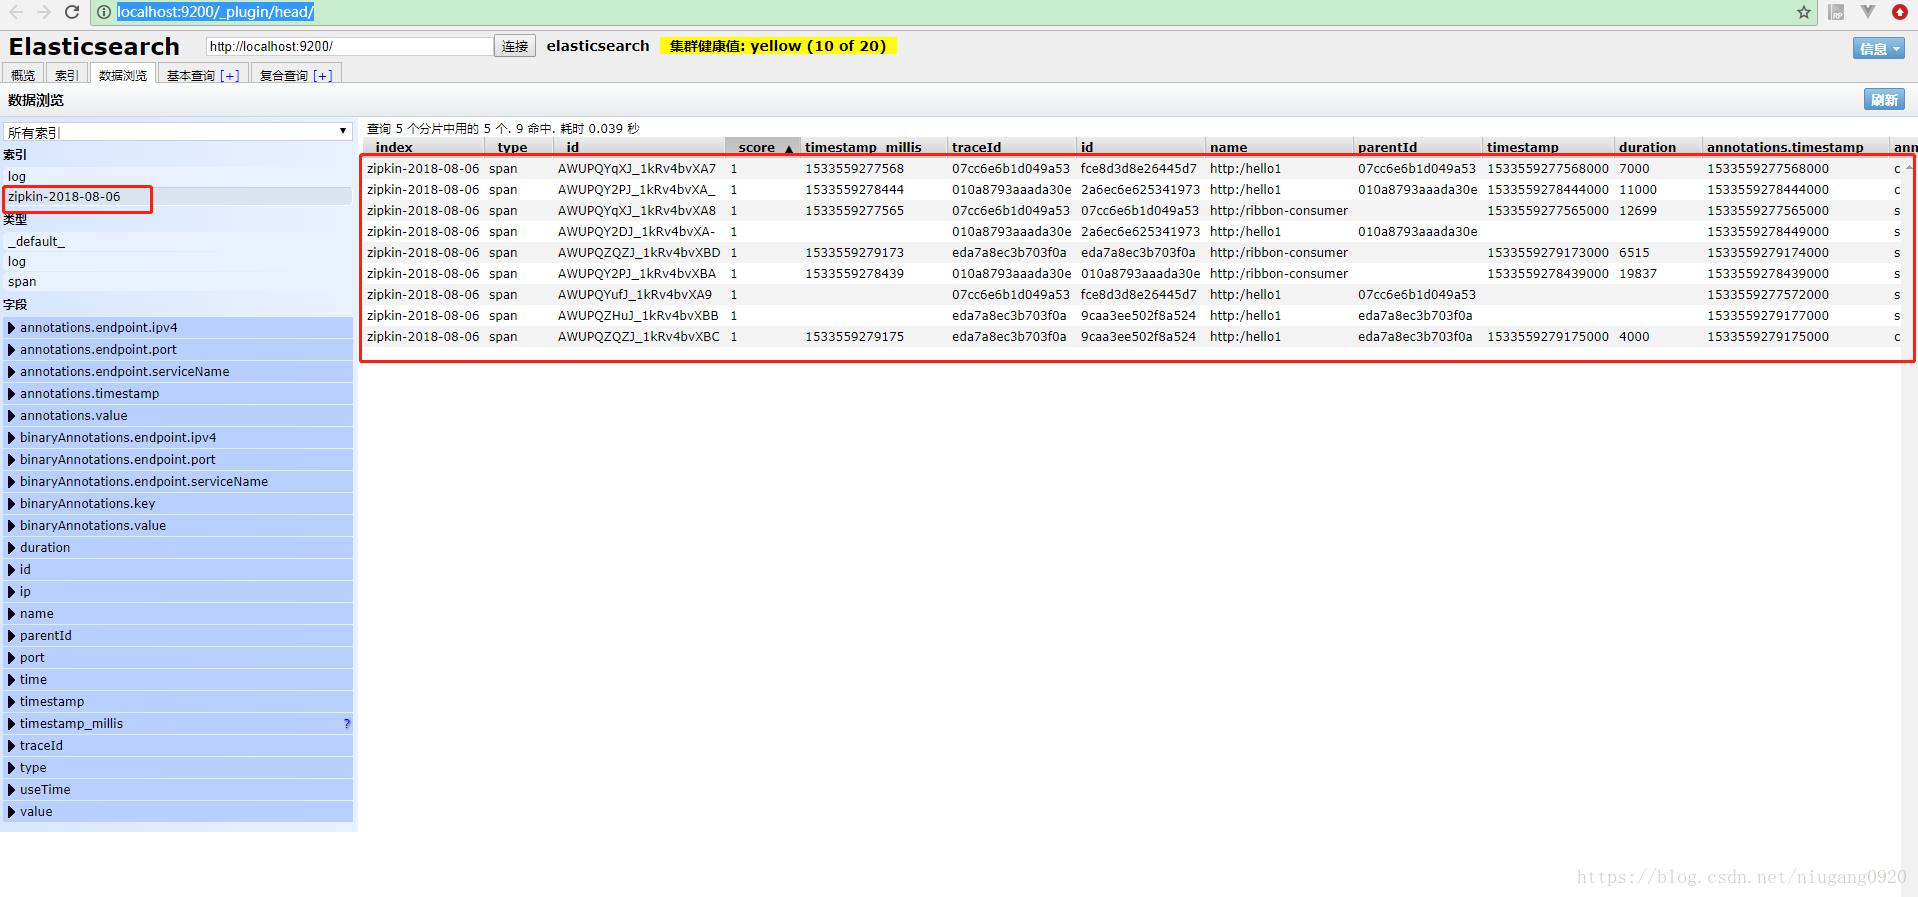Switch to the 数据浏览 browser tab
This screenshot has width=1918, height=897.
(x=123, y=75)
